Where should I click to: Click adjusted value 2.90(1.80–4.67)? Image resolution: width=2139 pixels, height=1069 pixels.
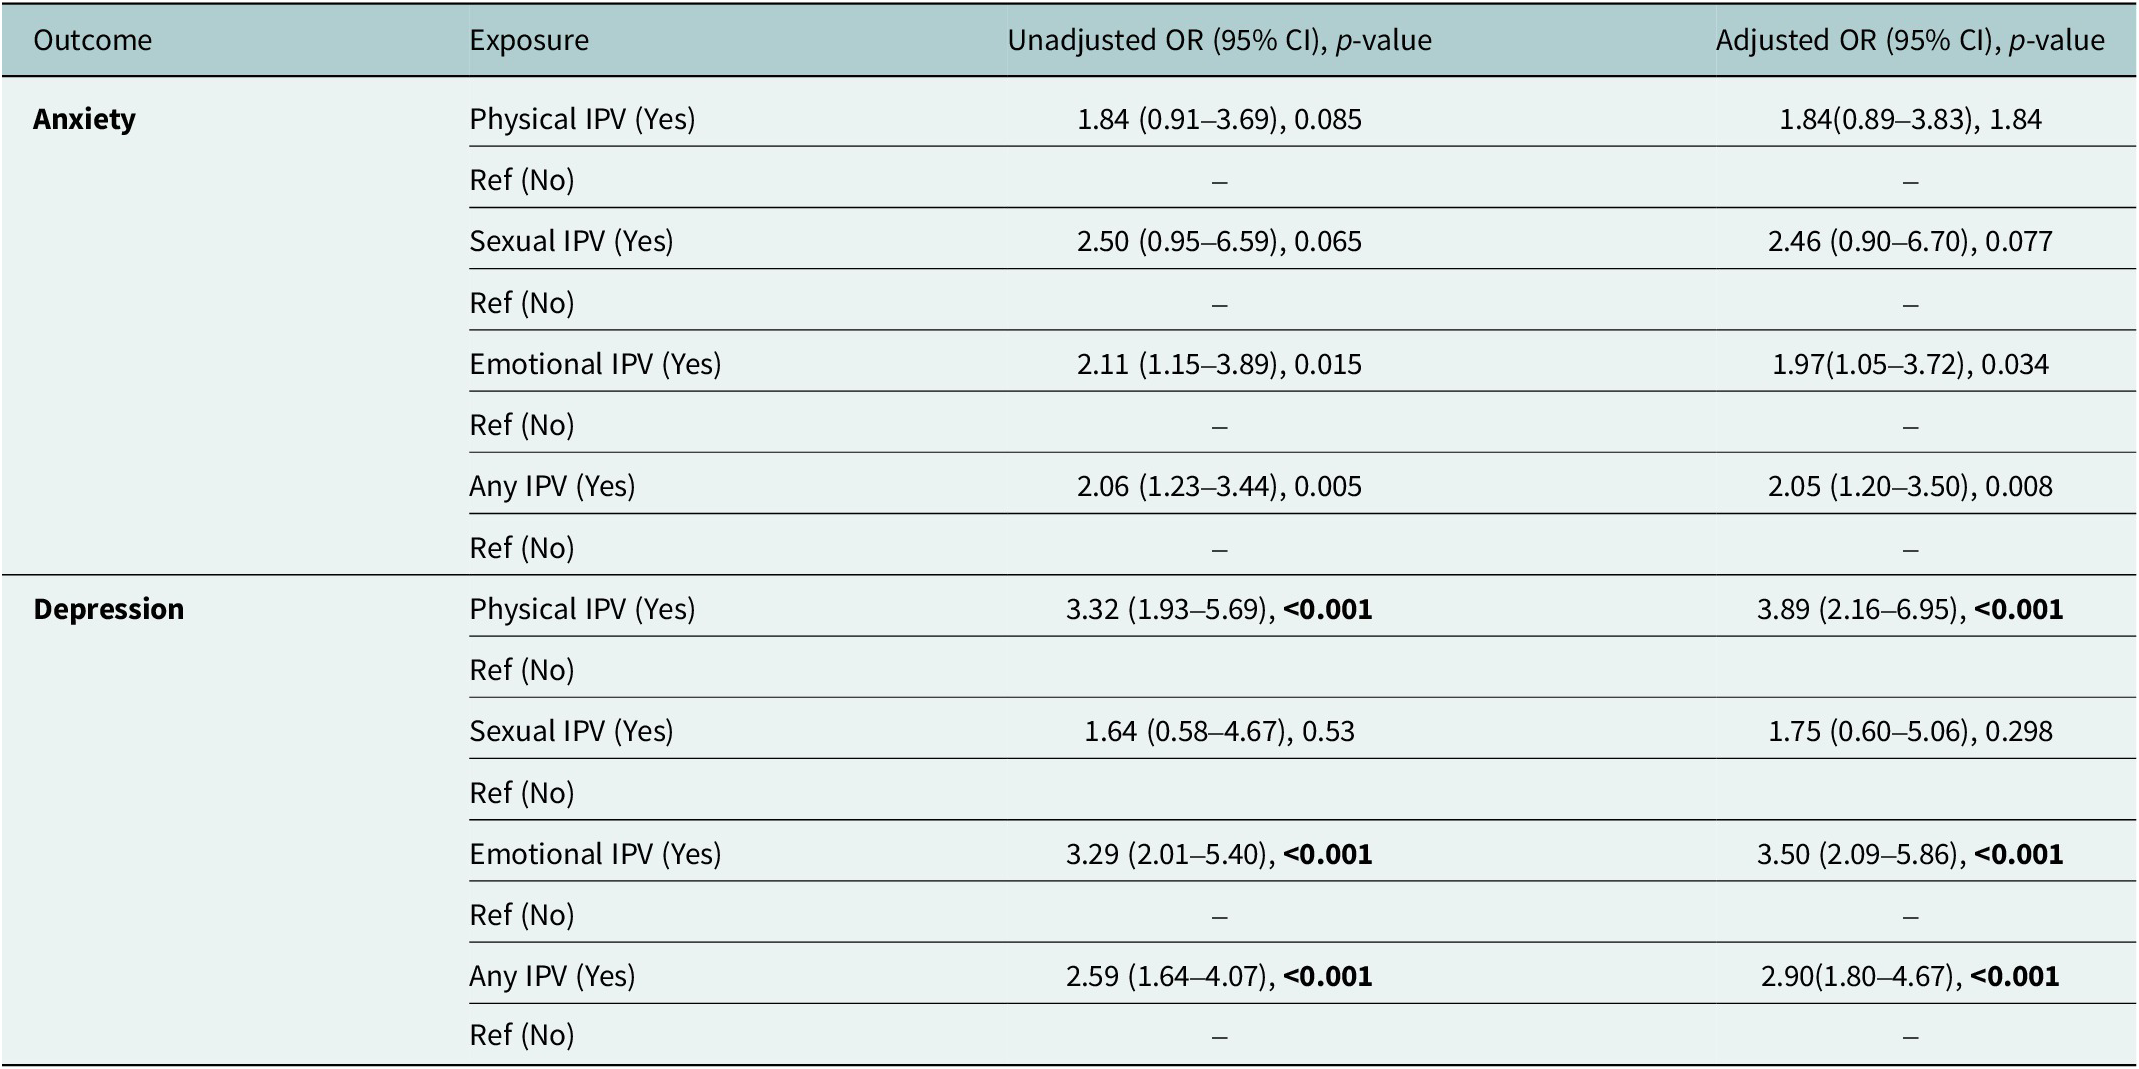coord(1858,976)
